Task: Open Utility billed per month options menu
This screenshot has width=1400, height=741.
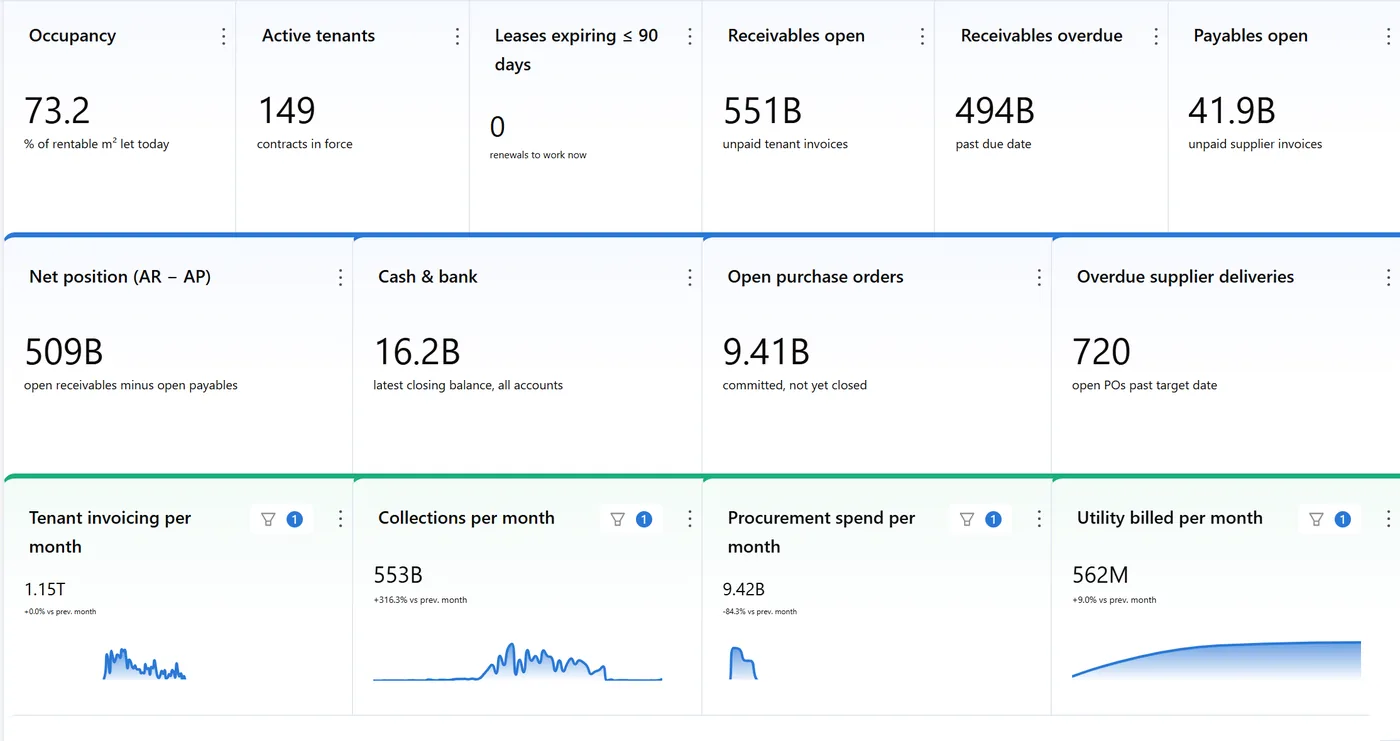Action: [x=1388, y=518]
